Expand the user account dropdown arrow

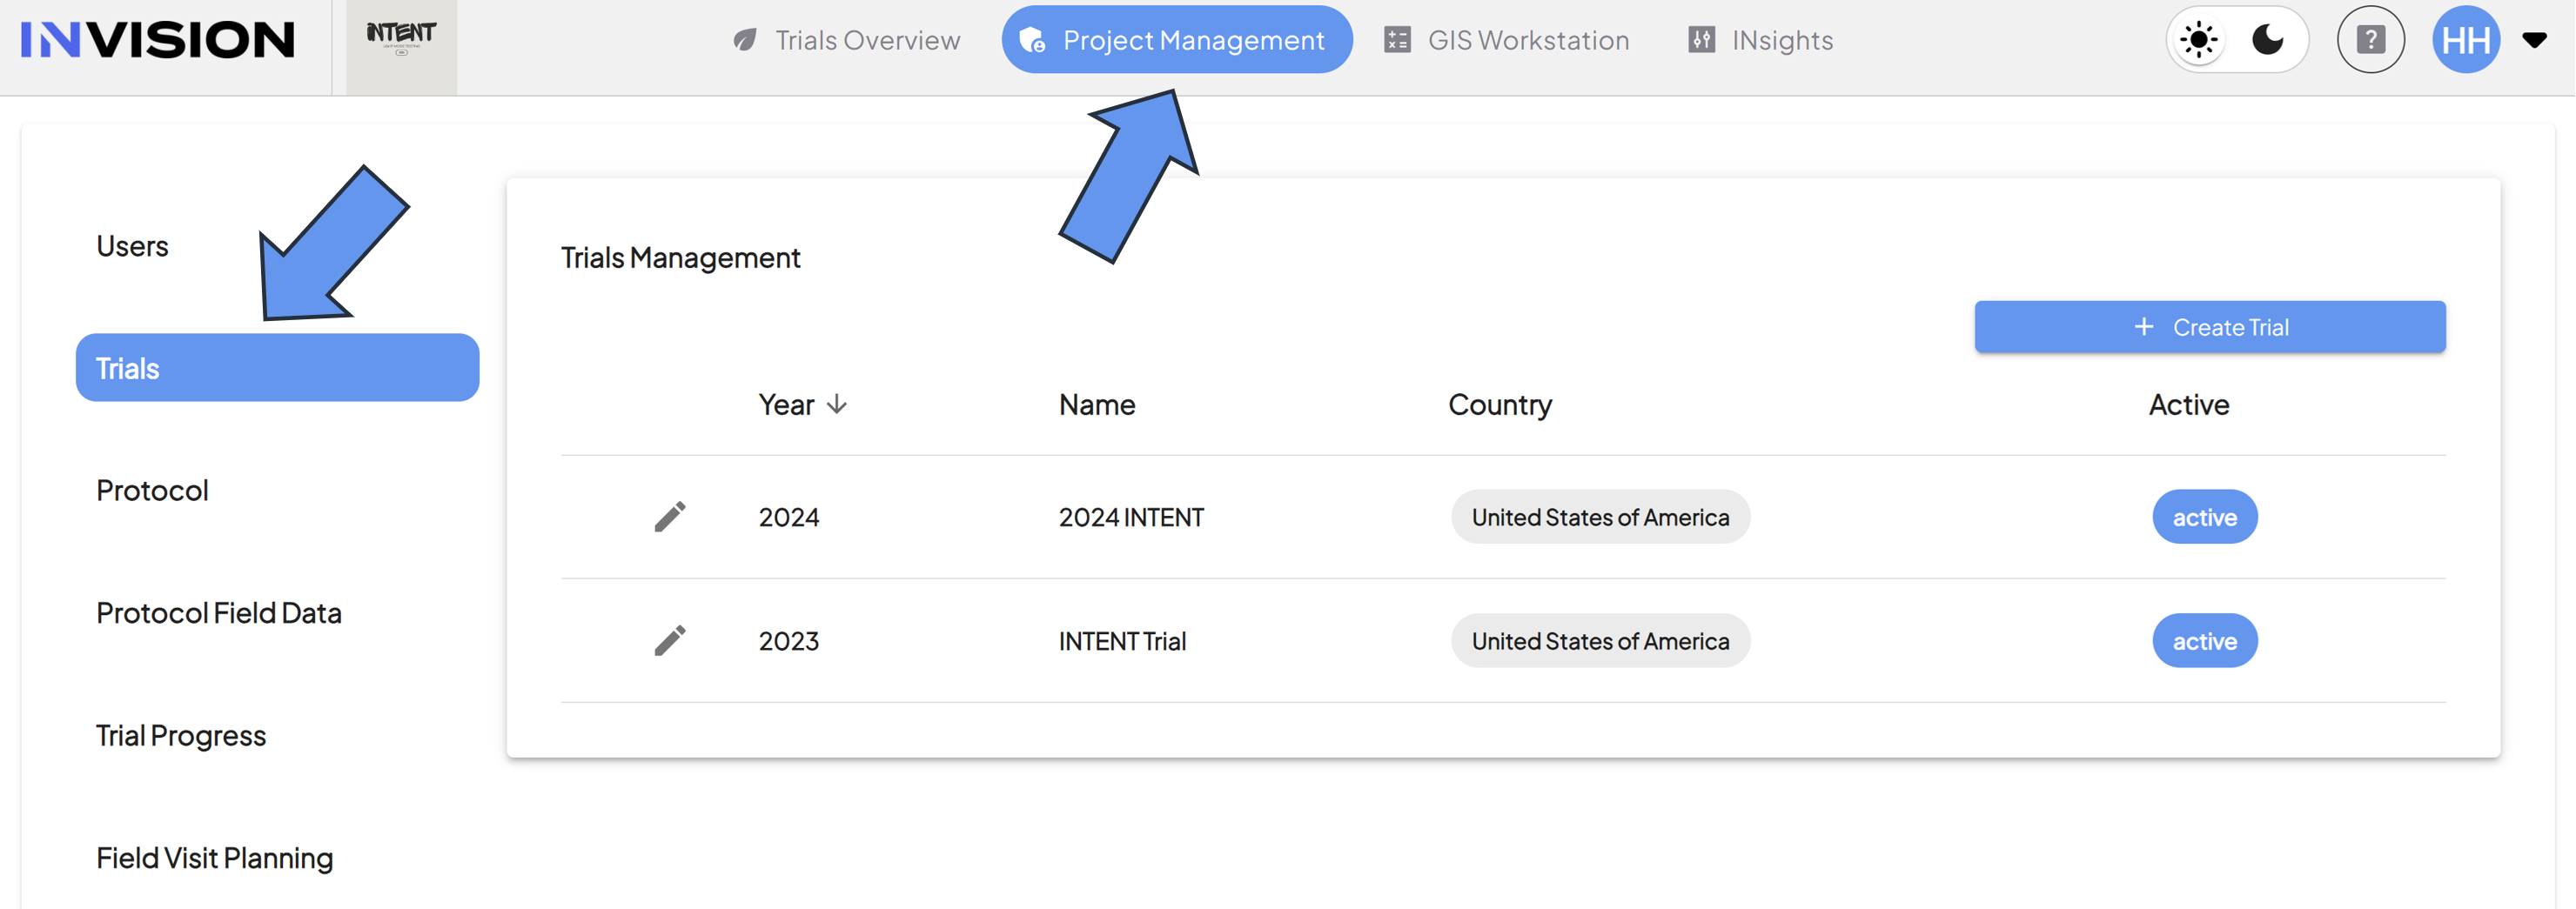pyautogui.click(x=2534, y=40)
